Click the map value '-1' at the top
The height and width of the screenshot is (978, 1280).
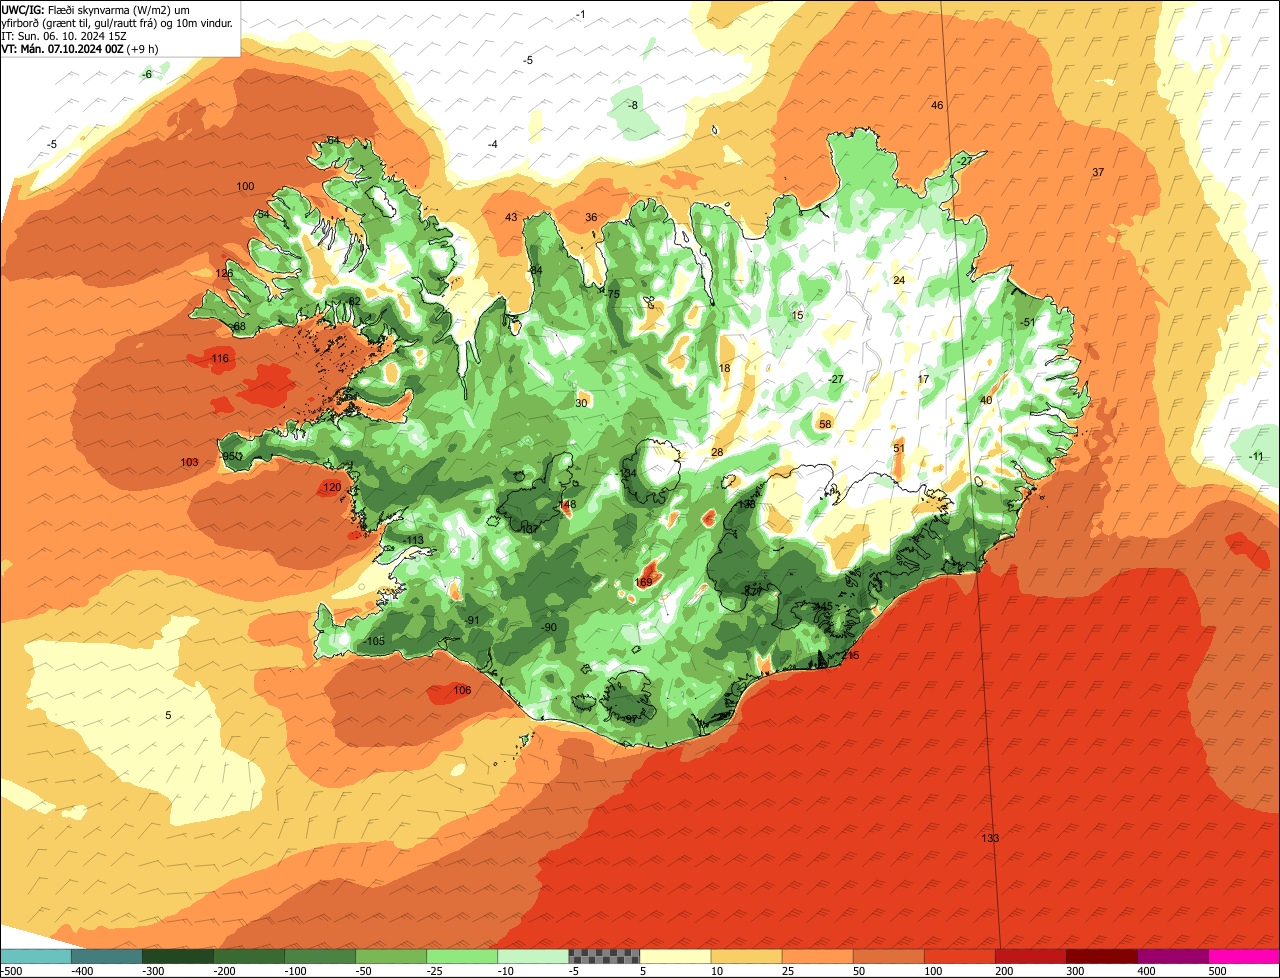coord(581,14)
